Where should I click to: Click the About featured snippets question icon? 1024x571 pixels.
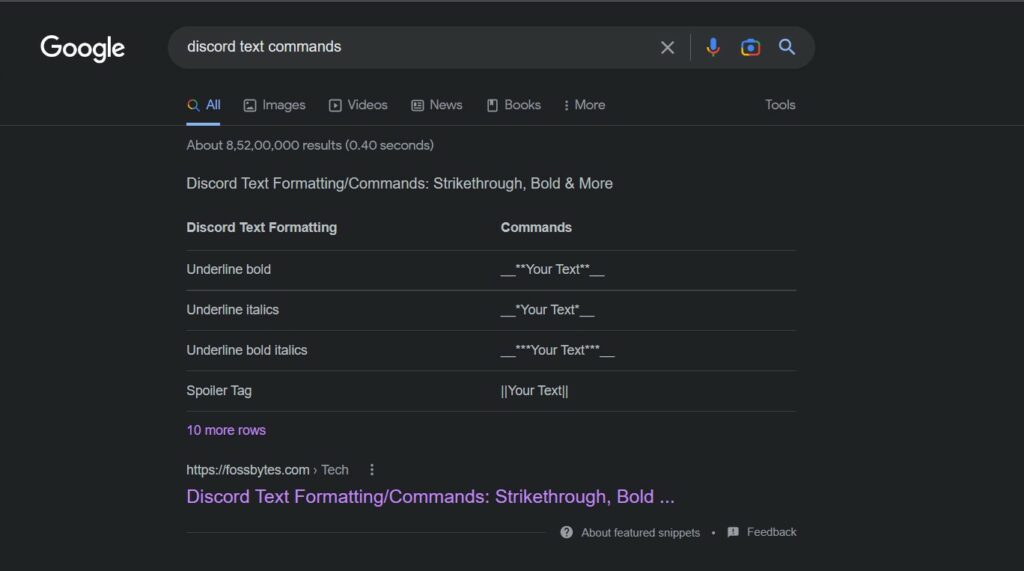(x=567, y=532)
